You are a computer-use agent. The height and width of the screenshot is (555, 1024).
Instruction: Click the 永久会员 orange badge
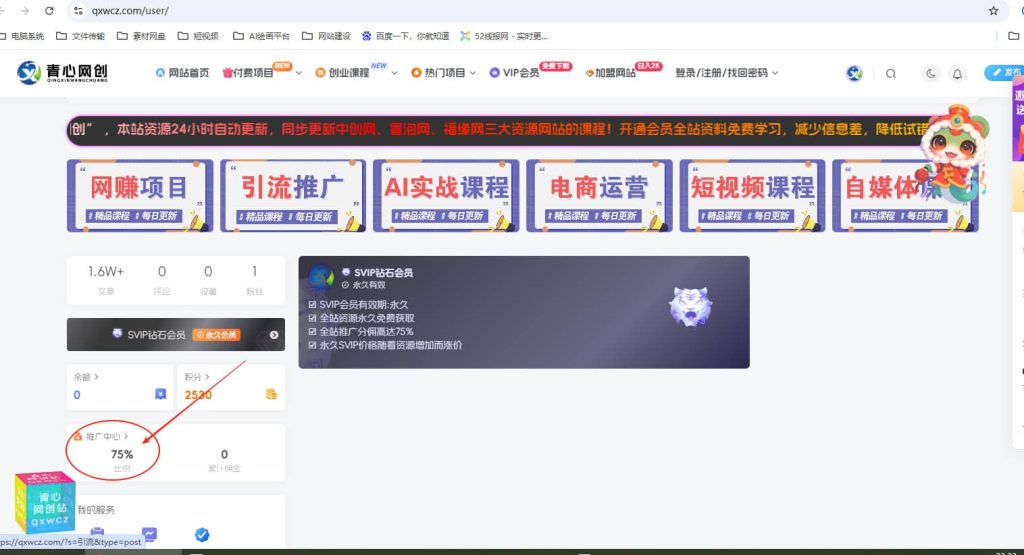click(x=217, y=335)
